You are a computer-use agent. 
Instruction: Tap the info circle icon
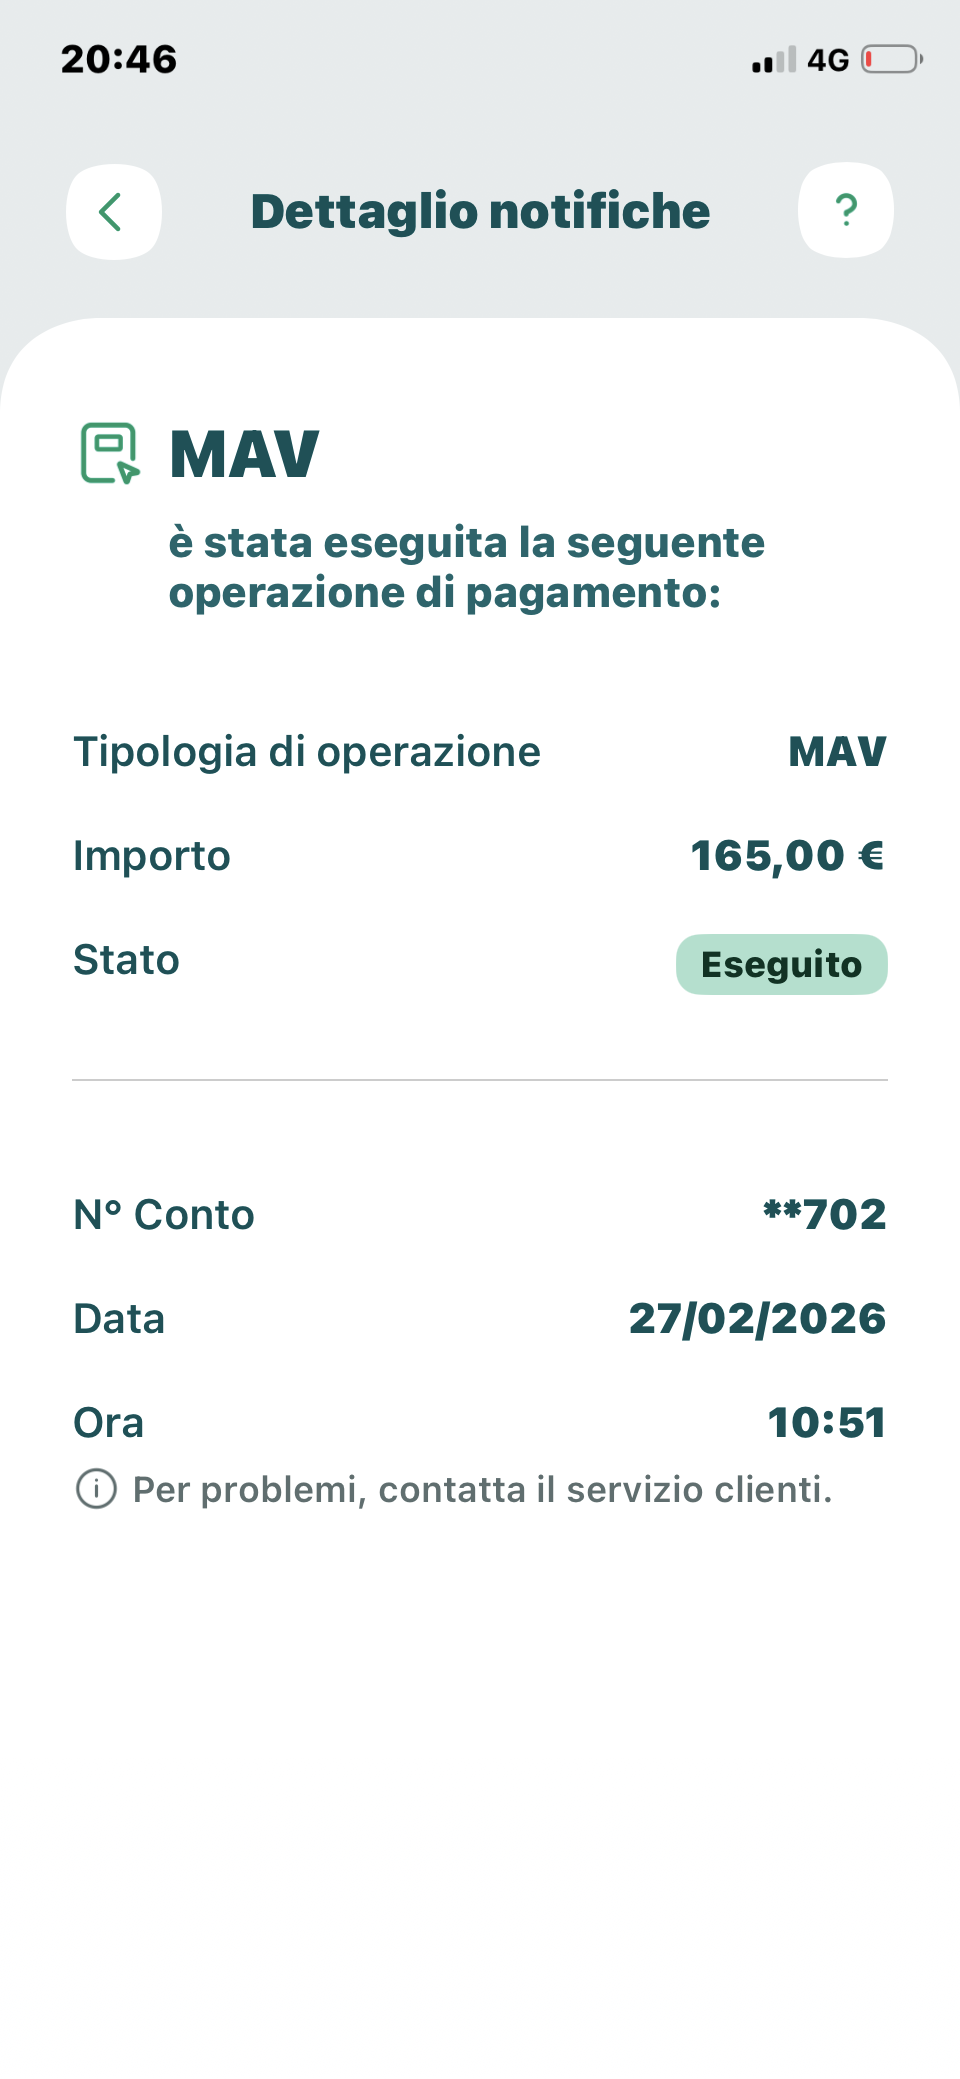[x=96, y=1489]
